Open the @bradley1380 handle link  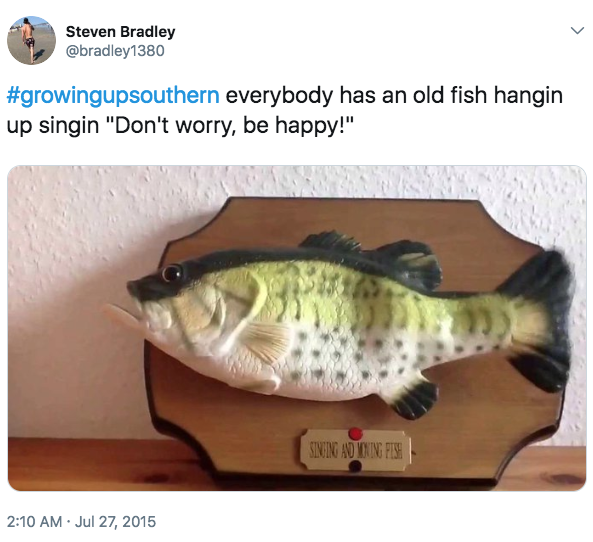pyautogui.click(x=115, y=50)
